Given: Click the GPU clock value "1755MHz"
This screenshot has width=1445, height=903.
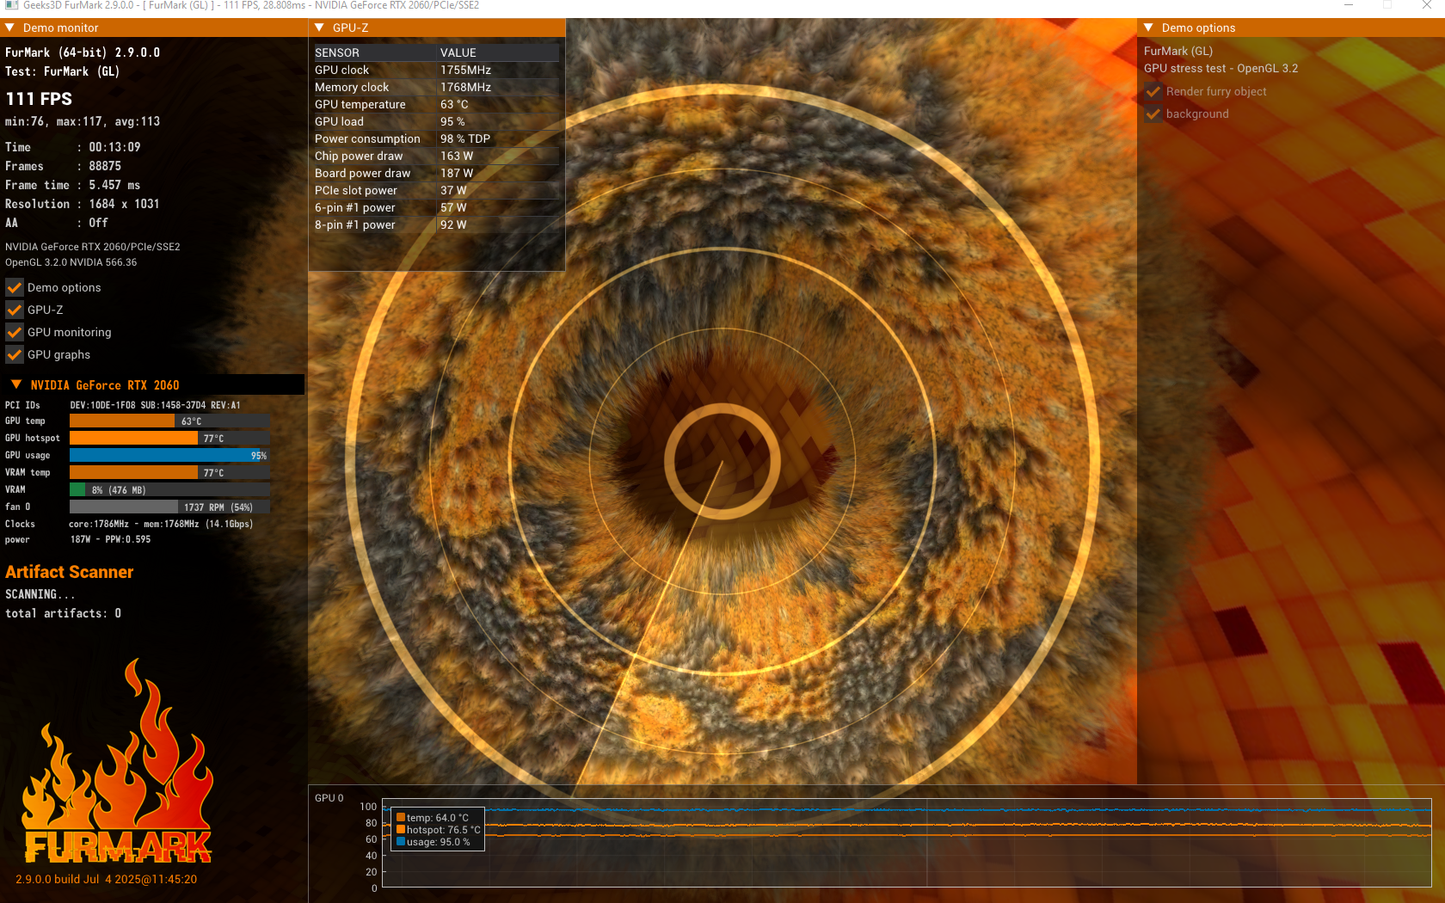Looking at the screenshot, I should click(466, 70).
